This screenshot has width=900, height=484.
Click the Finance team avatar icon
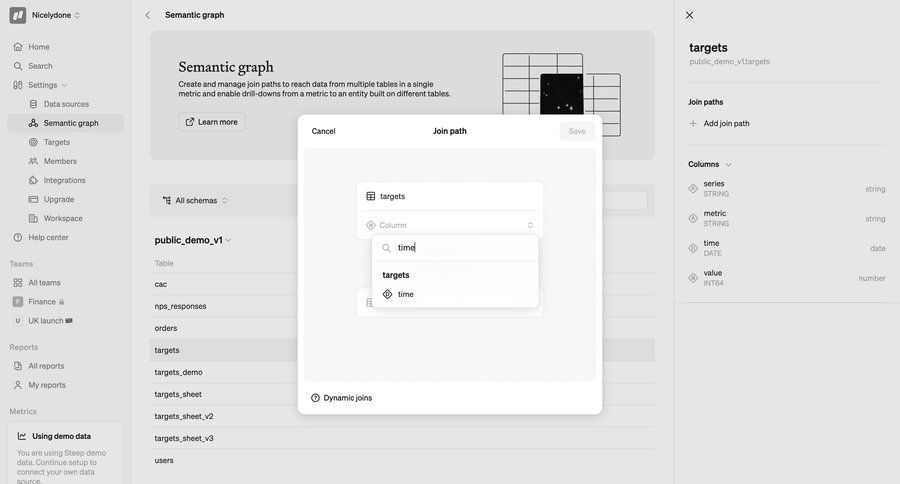click(18, 301)
